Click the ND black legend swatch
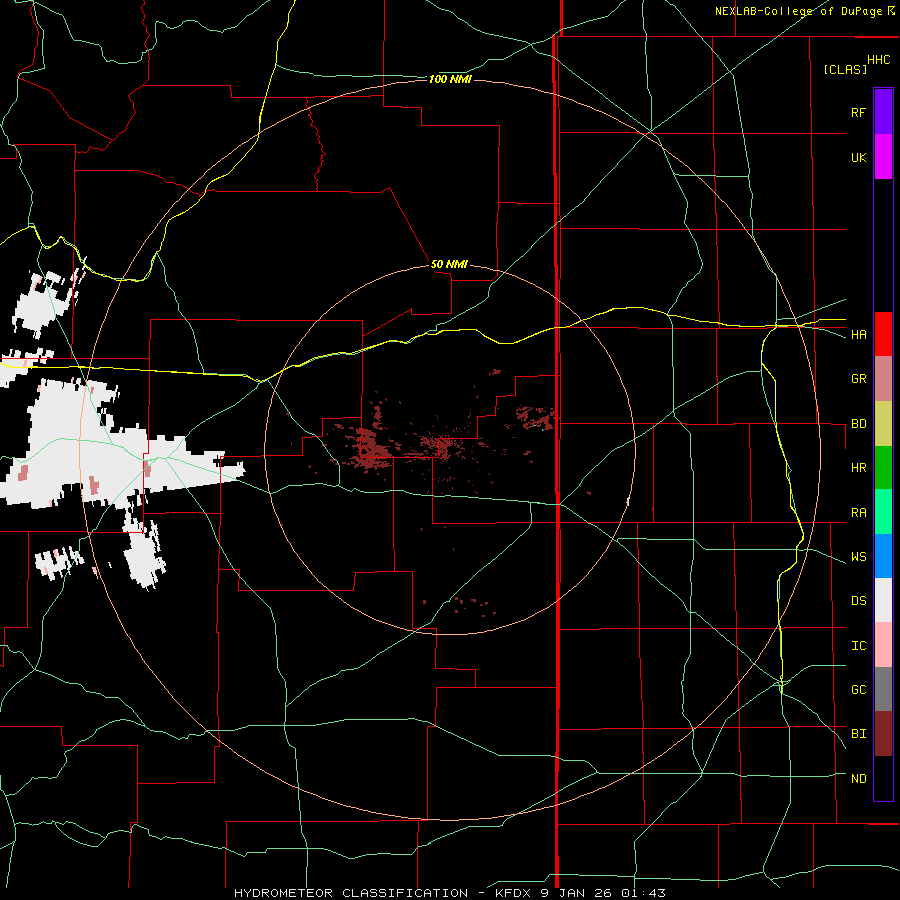Viewport: 900px width, 900px height. click(x=883, y=778)
